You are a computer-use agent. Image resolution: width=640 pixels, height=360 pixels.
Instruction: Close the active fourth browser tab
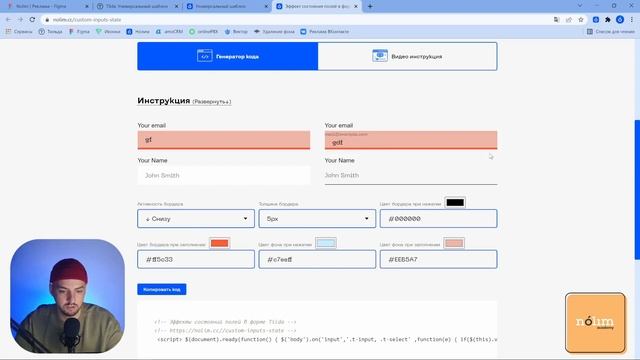coord(356,7)
